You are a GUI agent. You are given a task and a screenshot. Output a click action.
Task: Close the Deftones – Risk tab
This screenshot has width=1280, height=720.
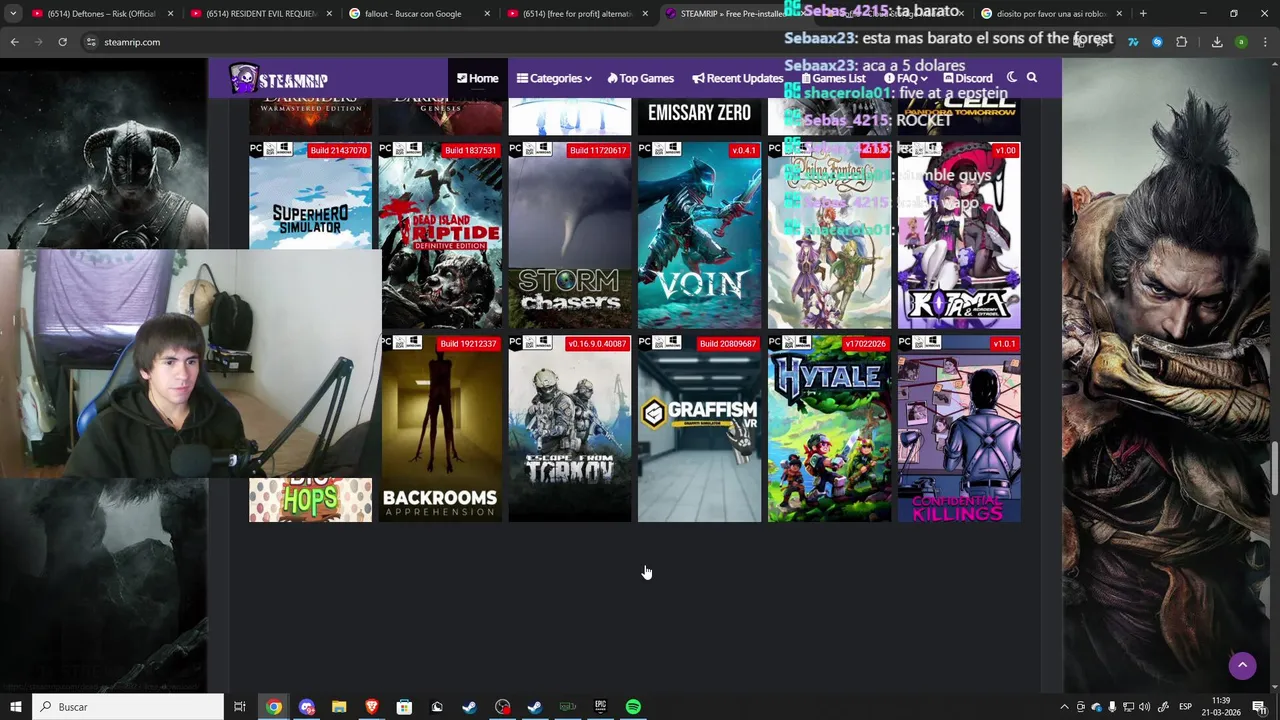[x=170, y=14]
